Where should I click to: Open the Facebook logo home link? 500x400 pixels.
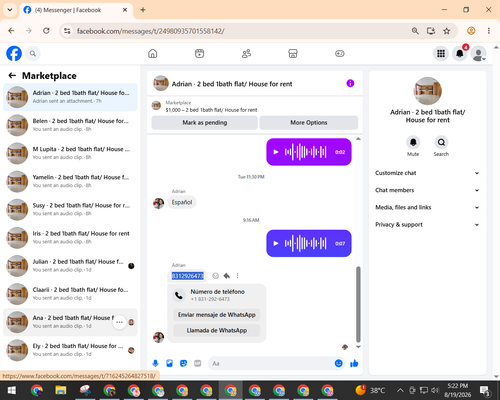pos(14,53)
